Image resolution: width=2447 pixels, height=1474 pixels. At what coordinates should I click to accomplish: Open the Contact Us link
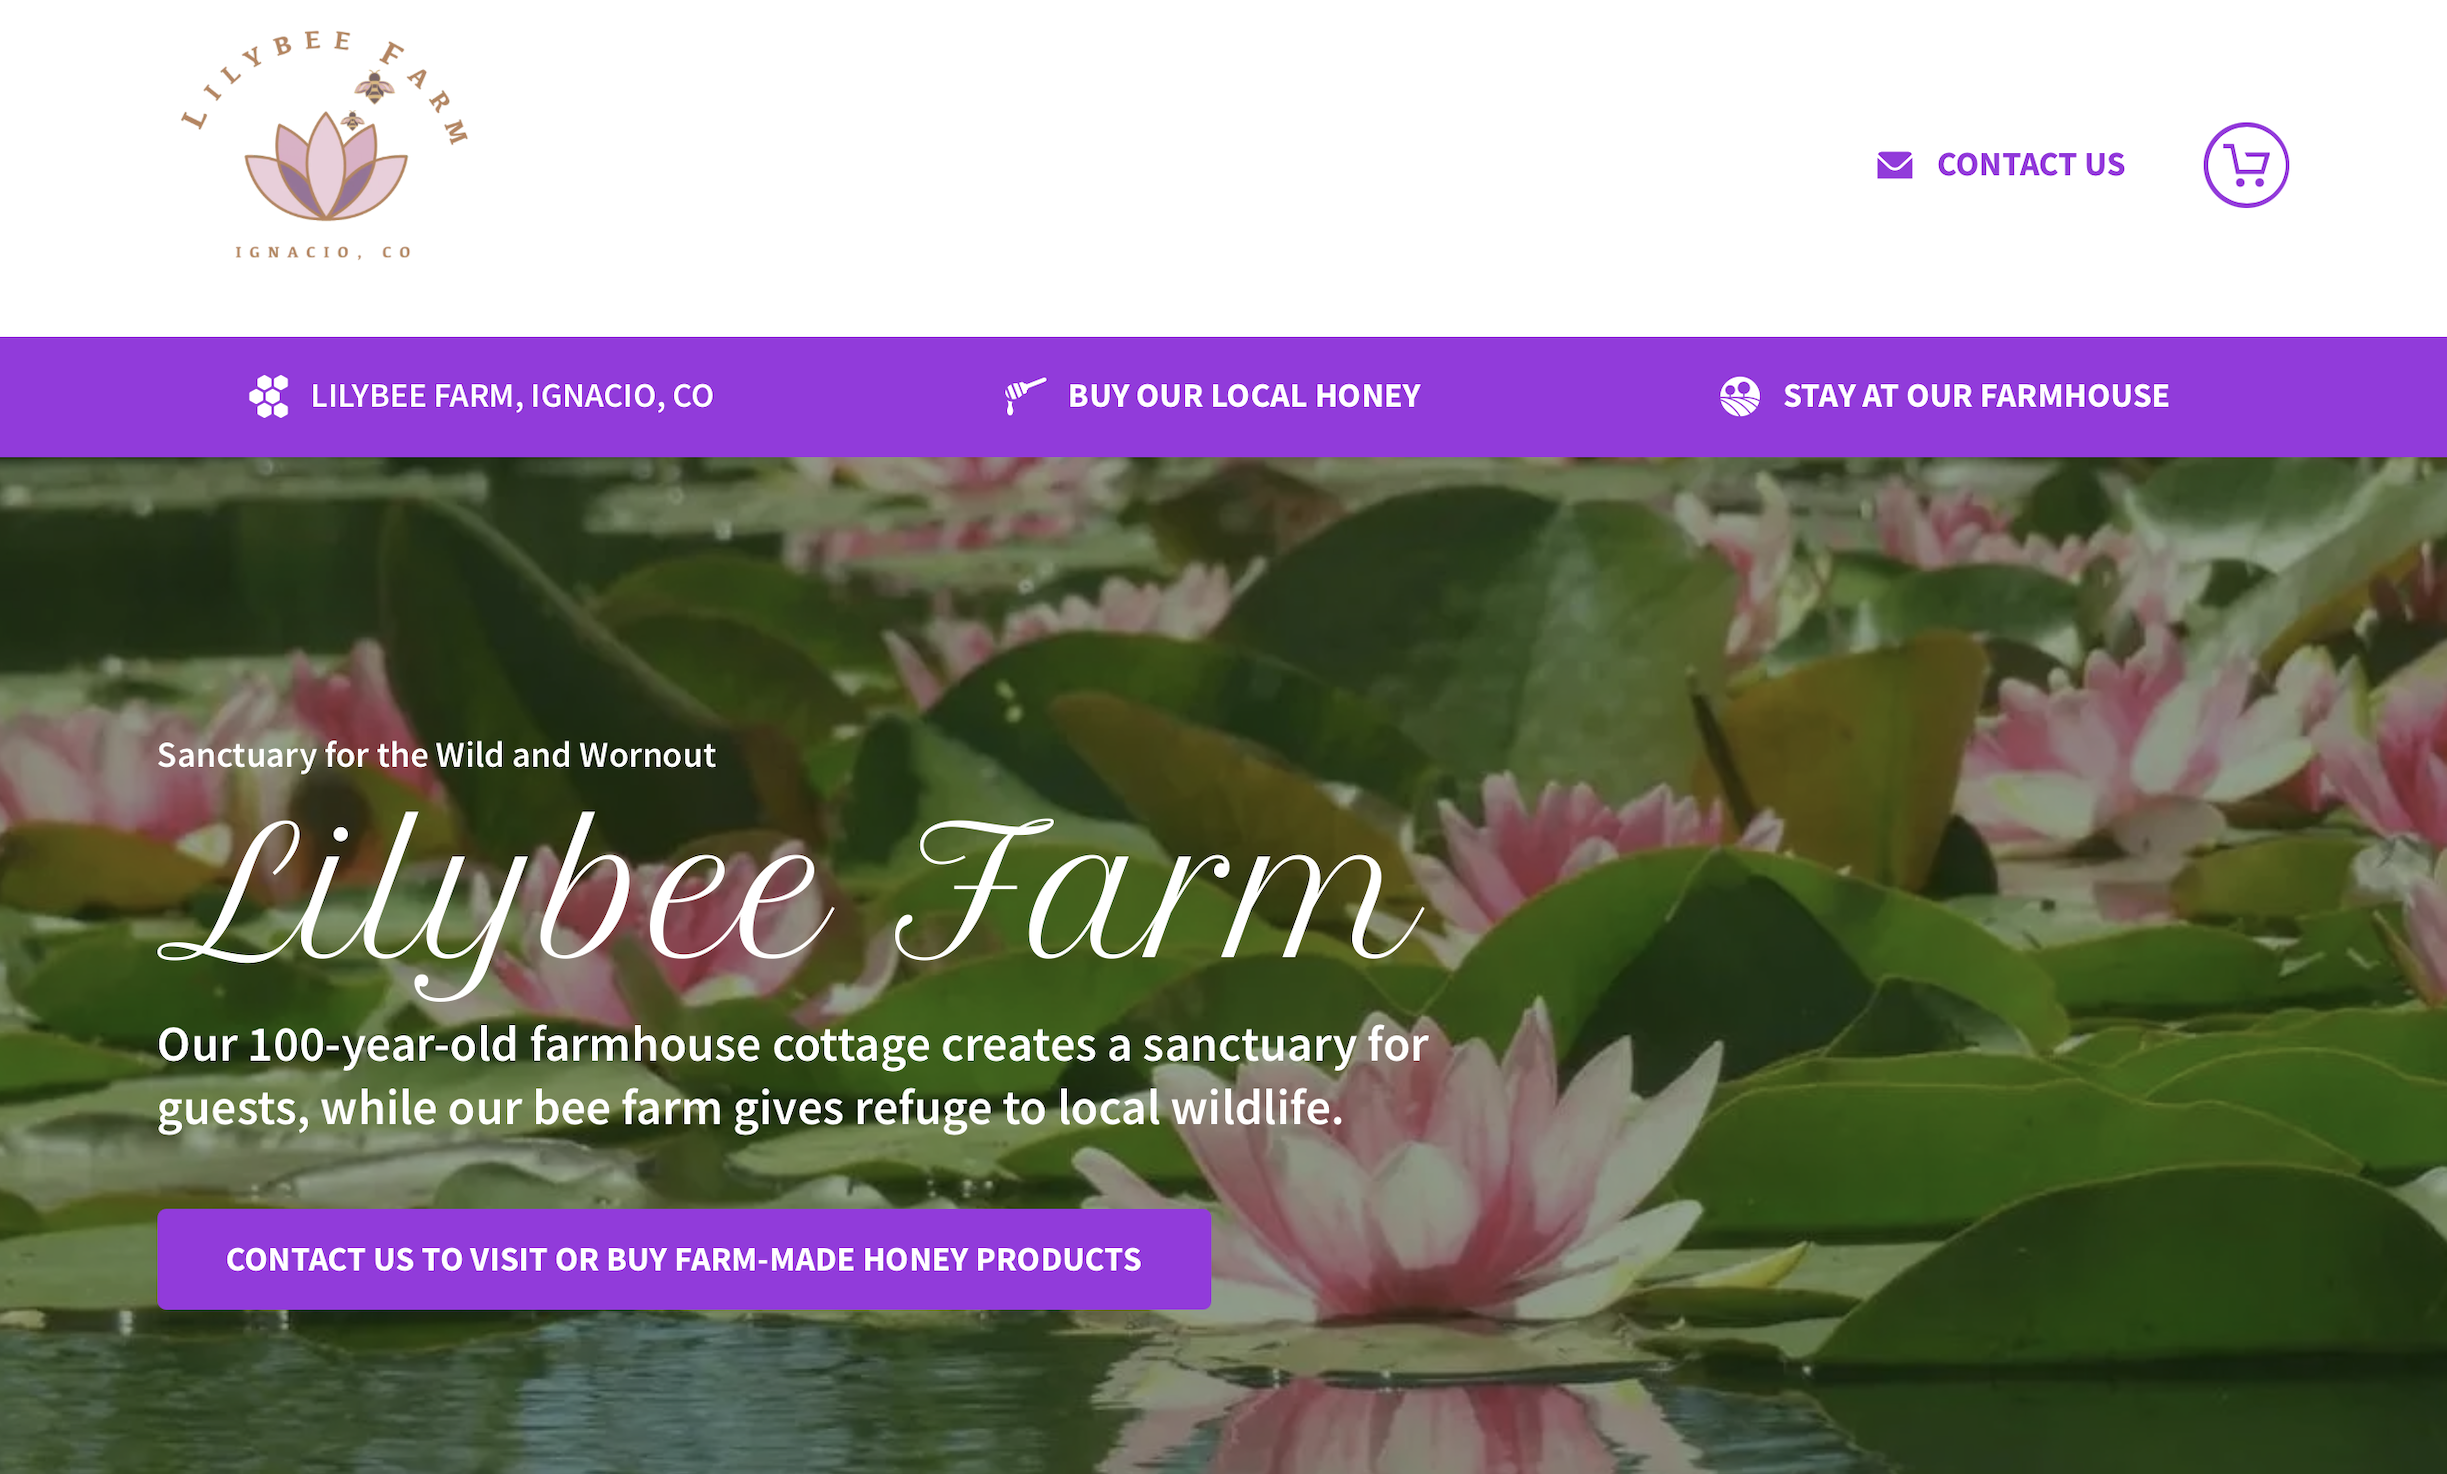tap(2030, 165)
